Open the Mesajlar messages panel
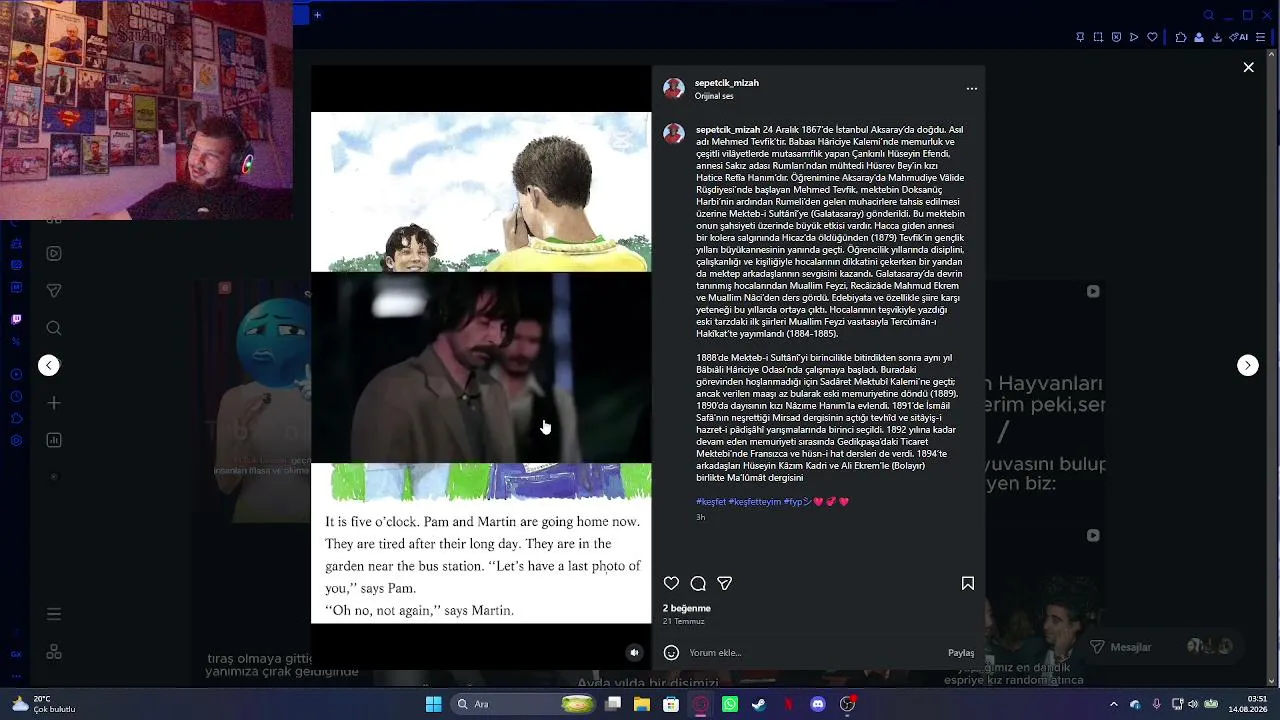Viewport: 1280px width, 720px height. coord(1163,647)
